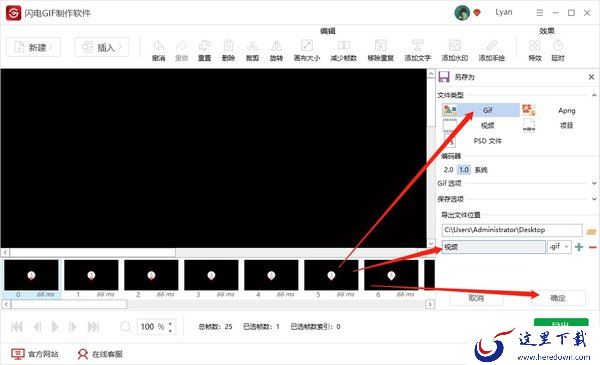
Task: Choose the 系统 (system) encoder
Action: click(x=481, y=170)
